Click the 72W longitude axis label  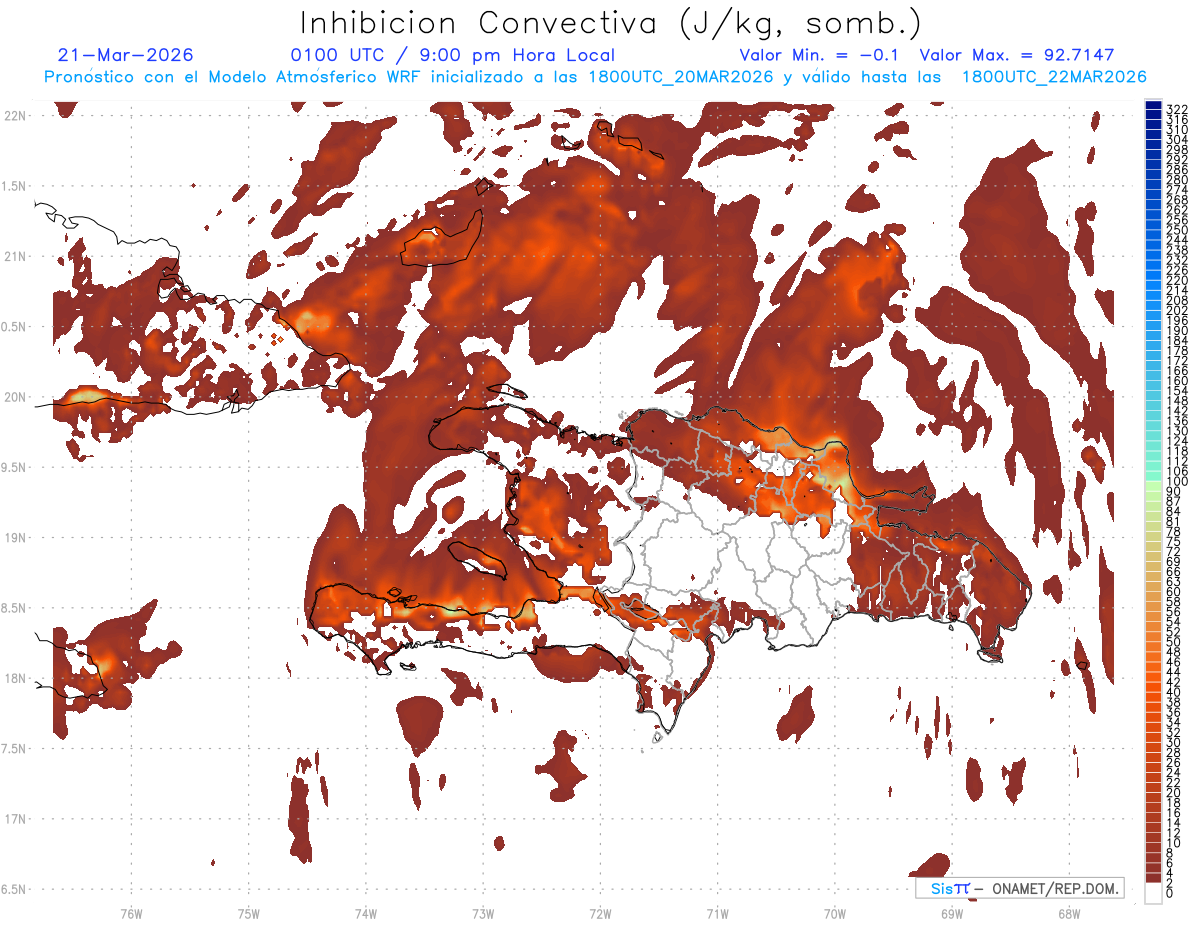[600, 913]
